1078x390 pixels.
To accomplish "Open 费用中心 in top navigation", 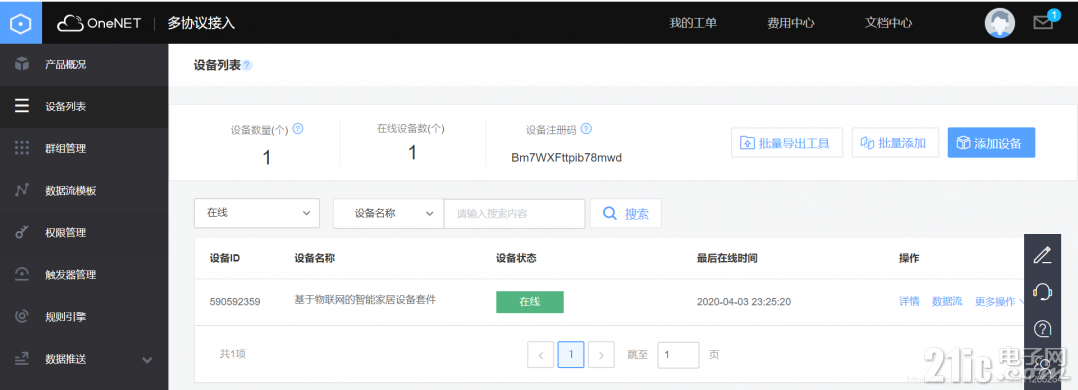I will coord(791,23).
